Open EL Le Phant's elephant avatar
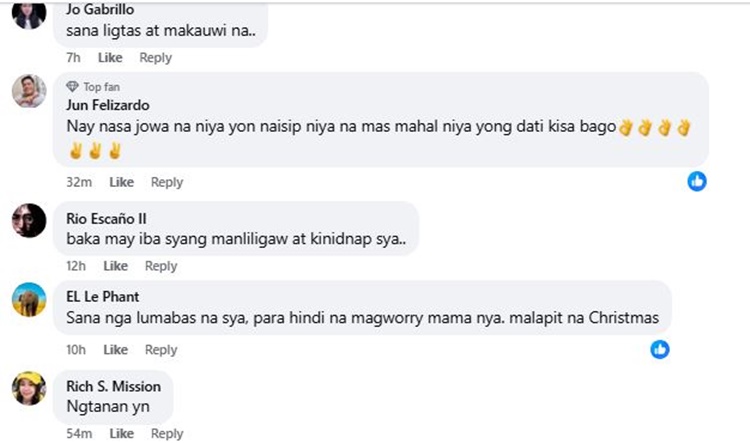 [x=29, y=300]
